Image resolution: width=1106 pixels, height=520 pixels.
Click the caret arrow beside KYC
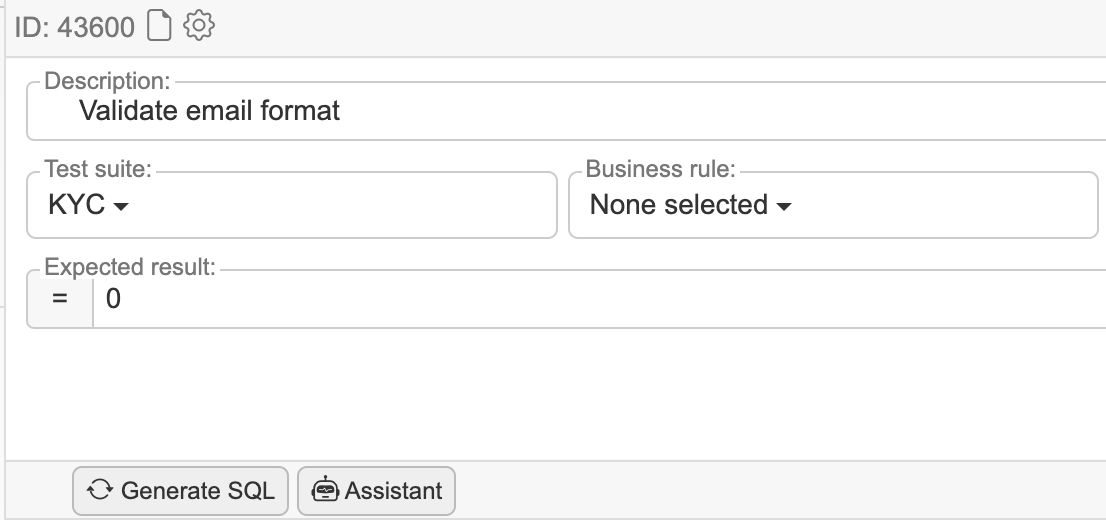[x=122, y=207]
